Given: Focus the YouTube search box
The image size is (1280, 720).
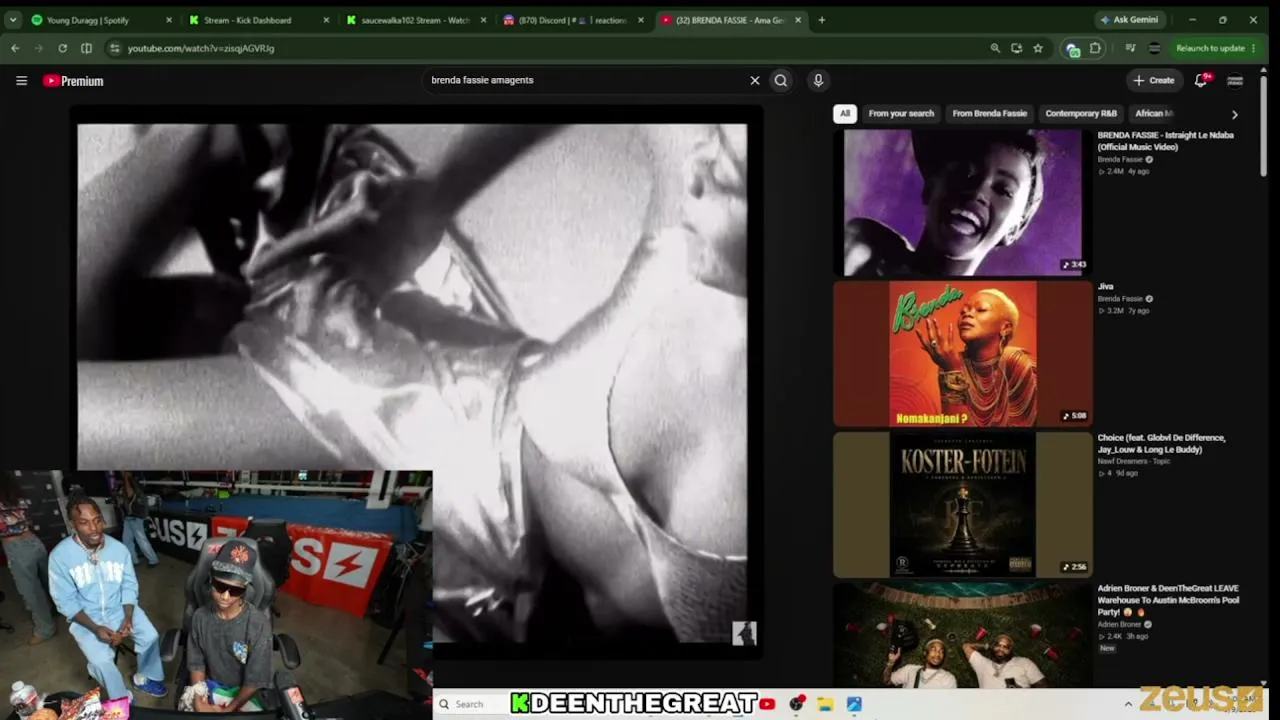Looking at the screenshot, I should [x=585, y=80].
